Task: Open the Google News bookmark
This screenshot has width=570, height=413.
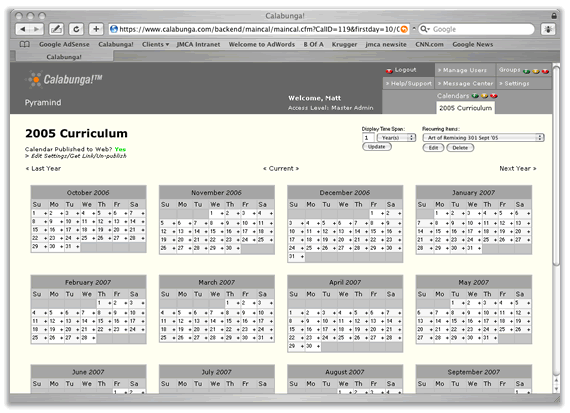Action: [473, 44]
